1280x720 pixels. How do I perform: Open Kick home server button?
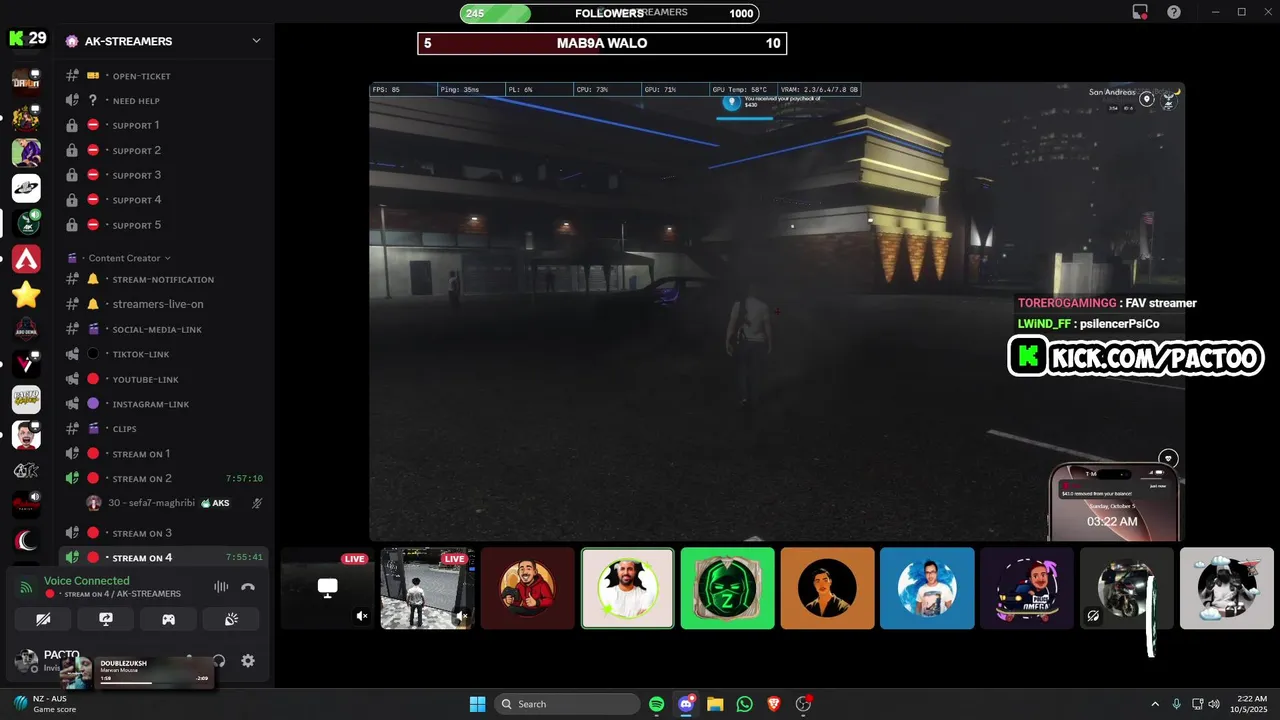click(x=27, y=38)
